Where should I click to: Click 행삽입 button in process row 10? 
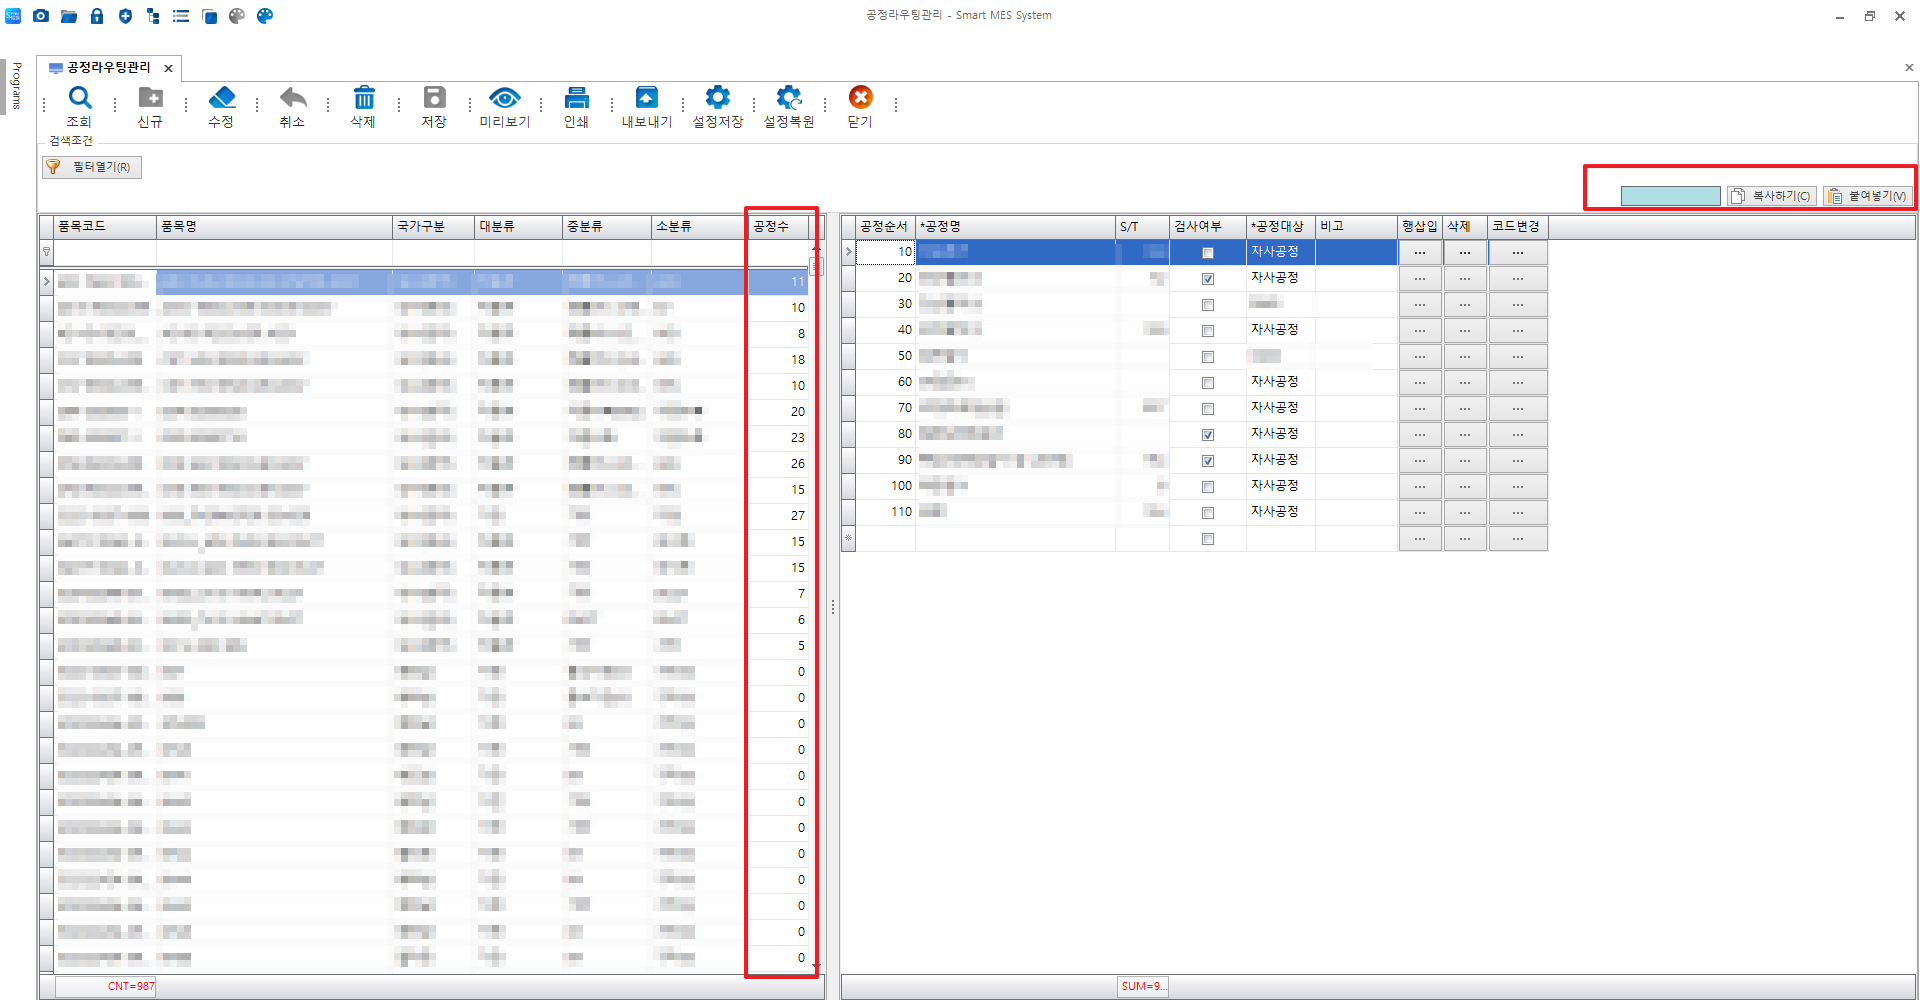[x=1420, y=253]
